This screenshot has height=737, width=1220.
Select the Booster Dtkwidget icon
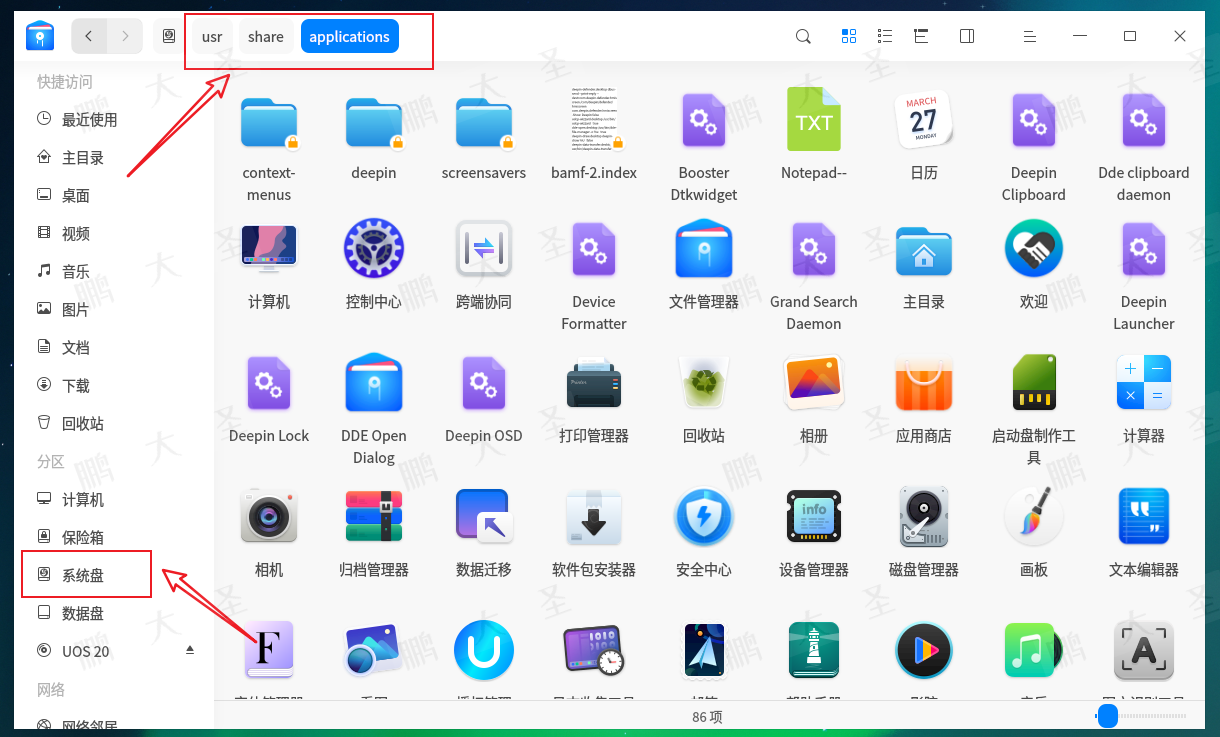tap(704, 120)
